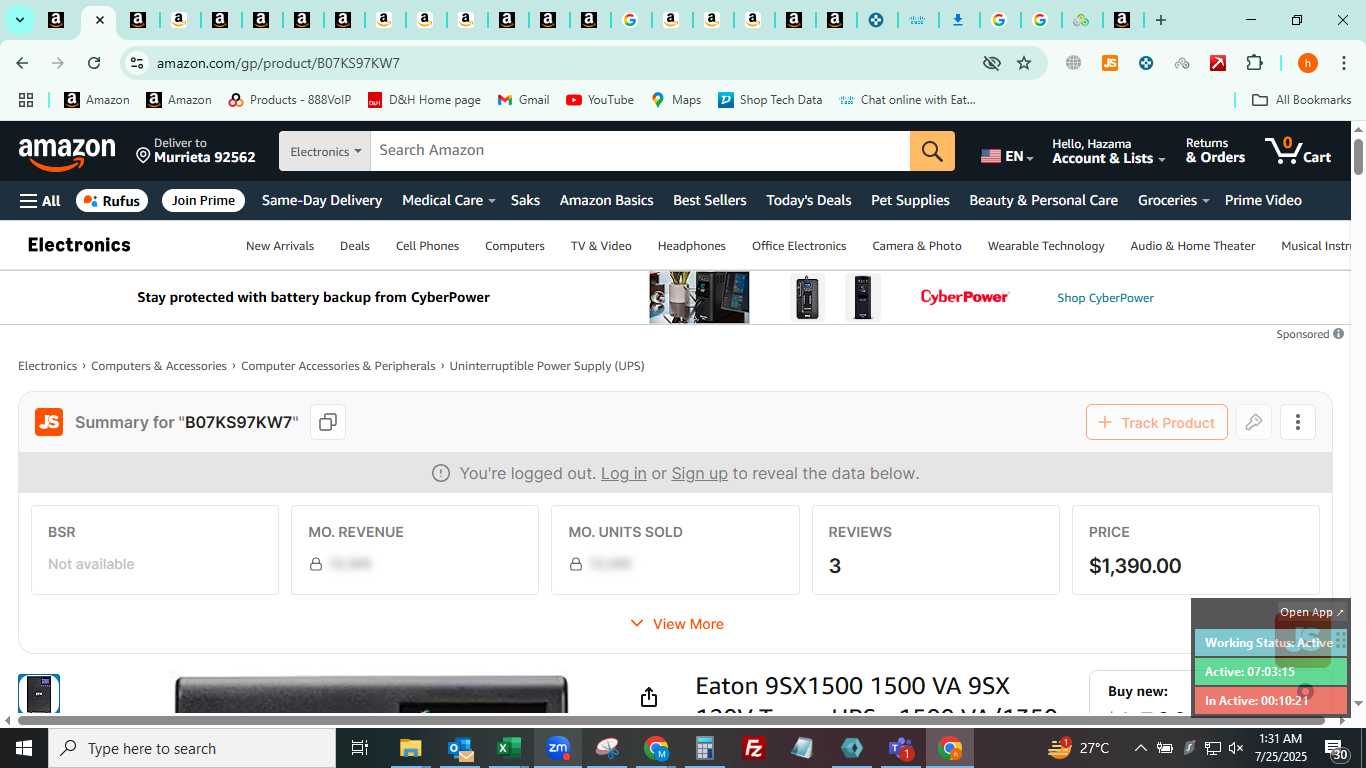Screen dimensions: 1366x768
Task: Expand View More in the summary panel
Action: [x=676, y=624]
